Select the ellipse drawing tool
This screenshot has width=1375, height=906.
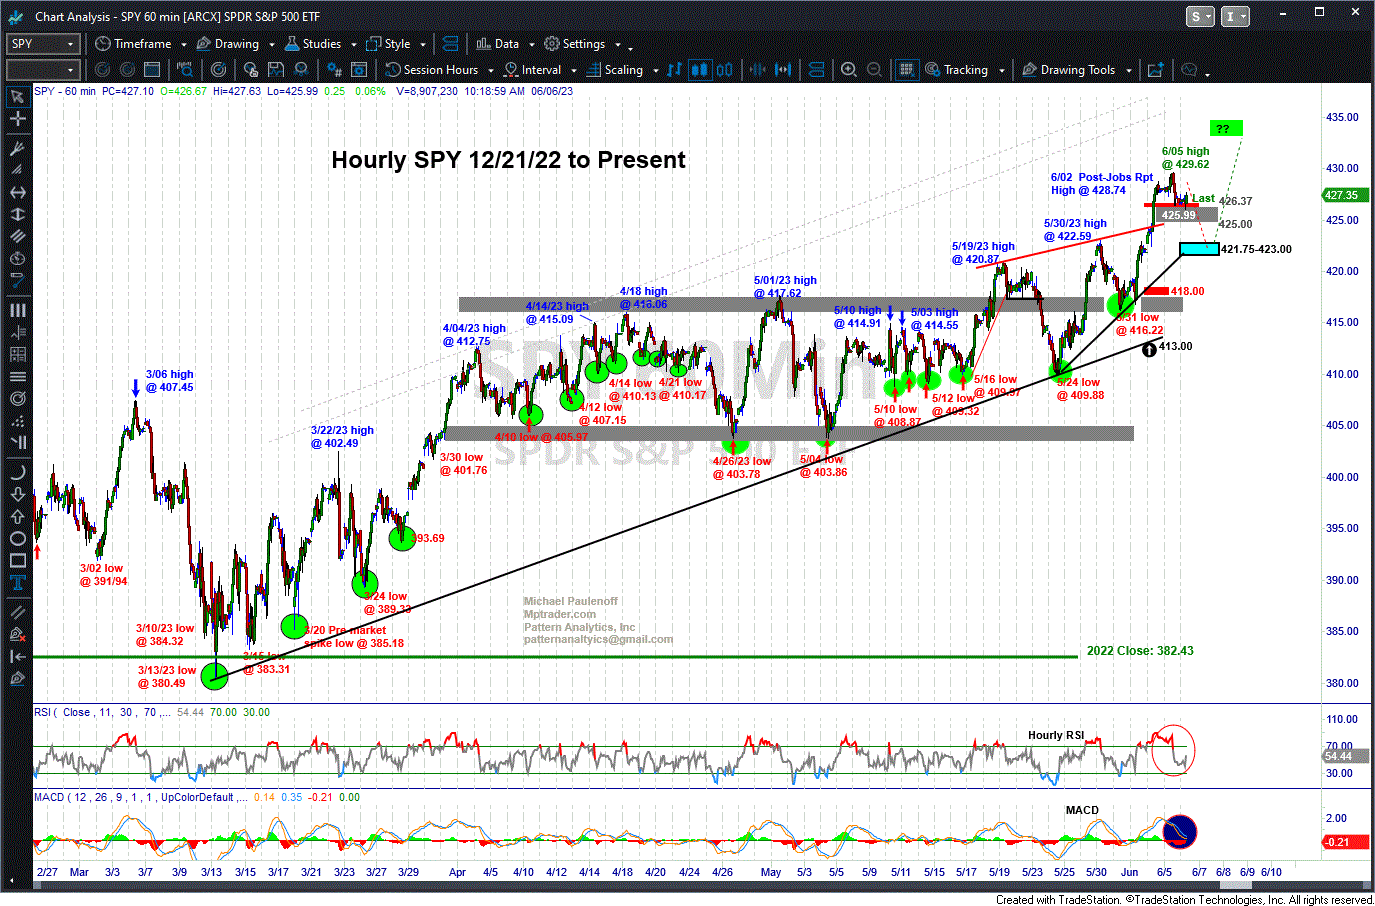pos(17,539)
